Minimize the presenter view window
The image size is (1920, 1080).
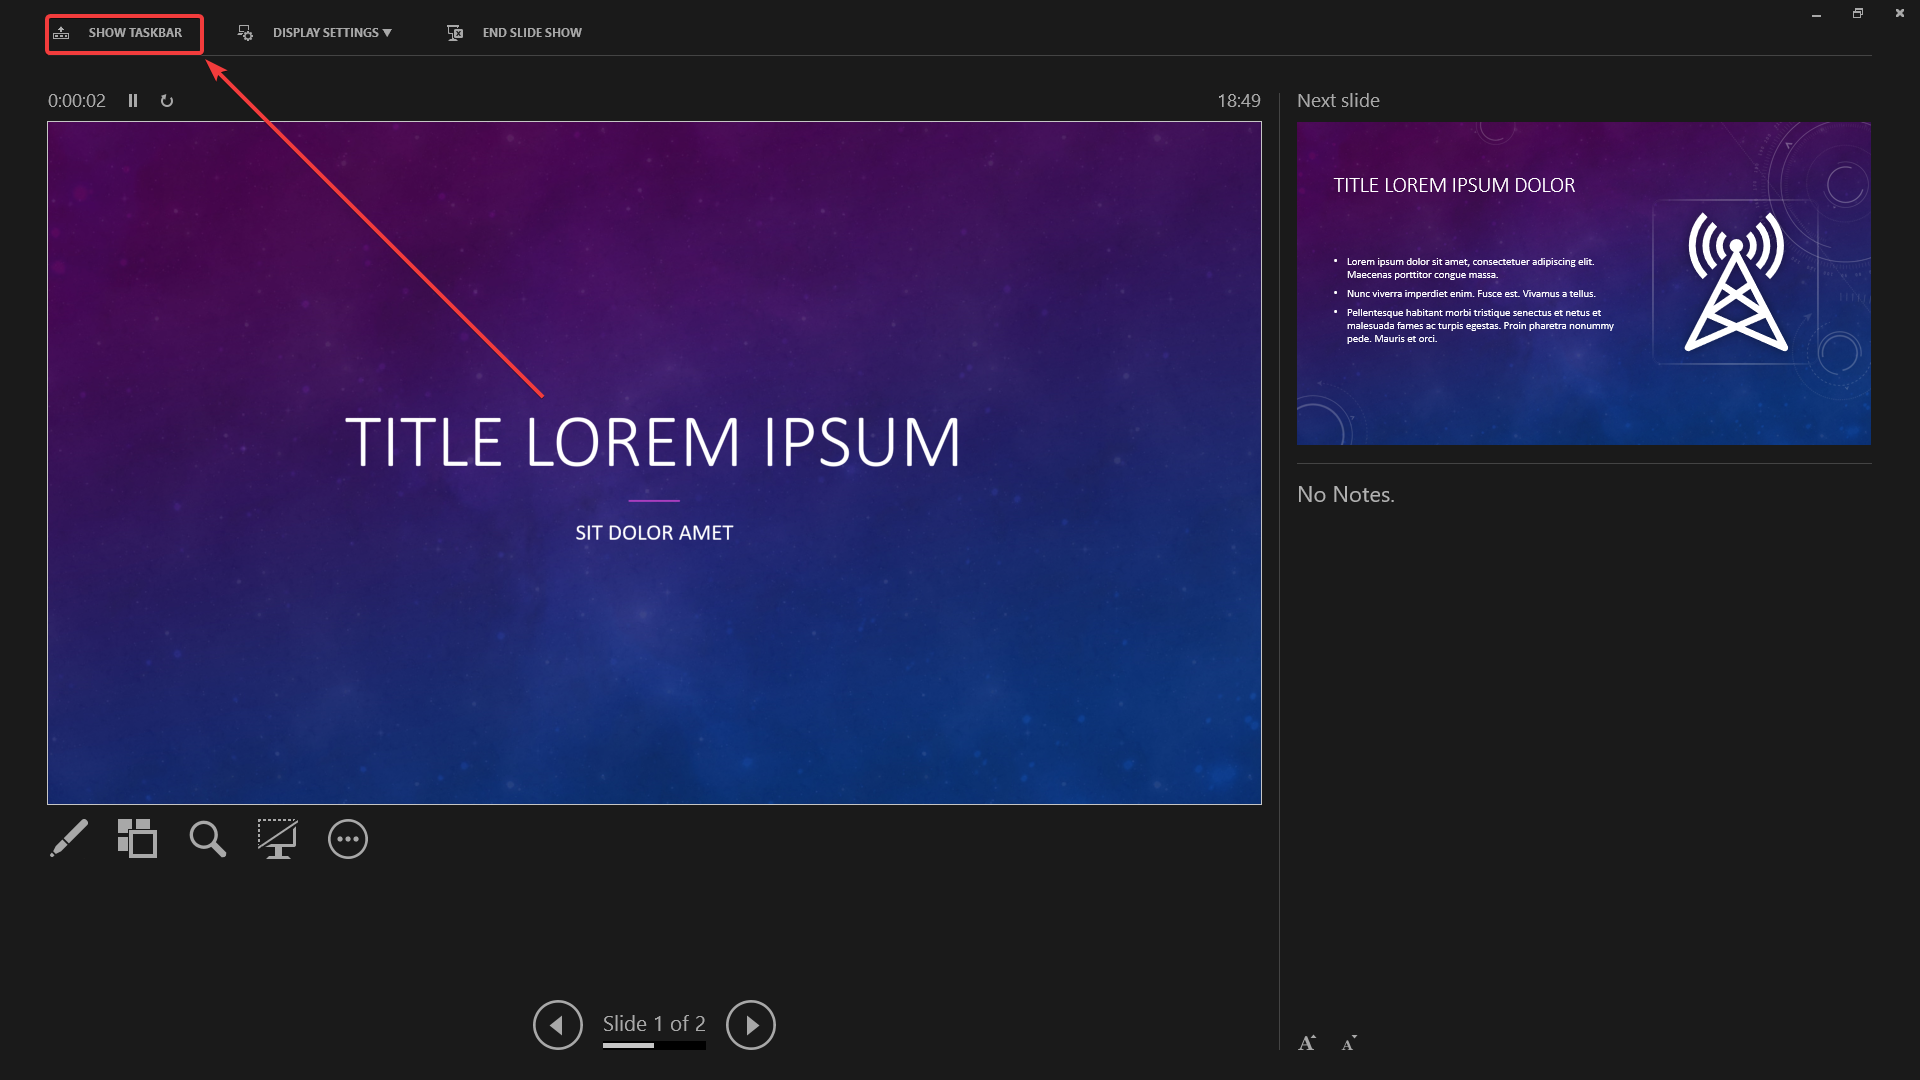pyautogui.click(x=1816, y=14)
